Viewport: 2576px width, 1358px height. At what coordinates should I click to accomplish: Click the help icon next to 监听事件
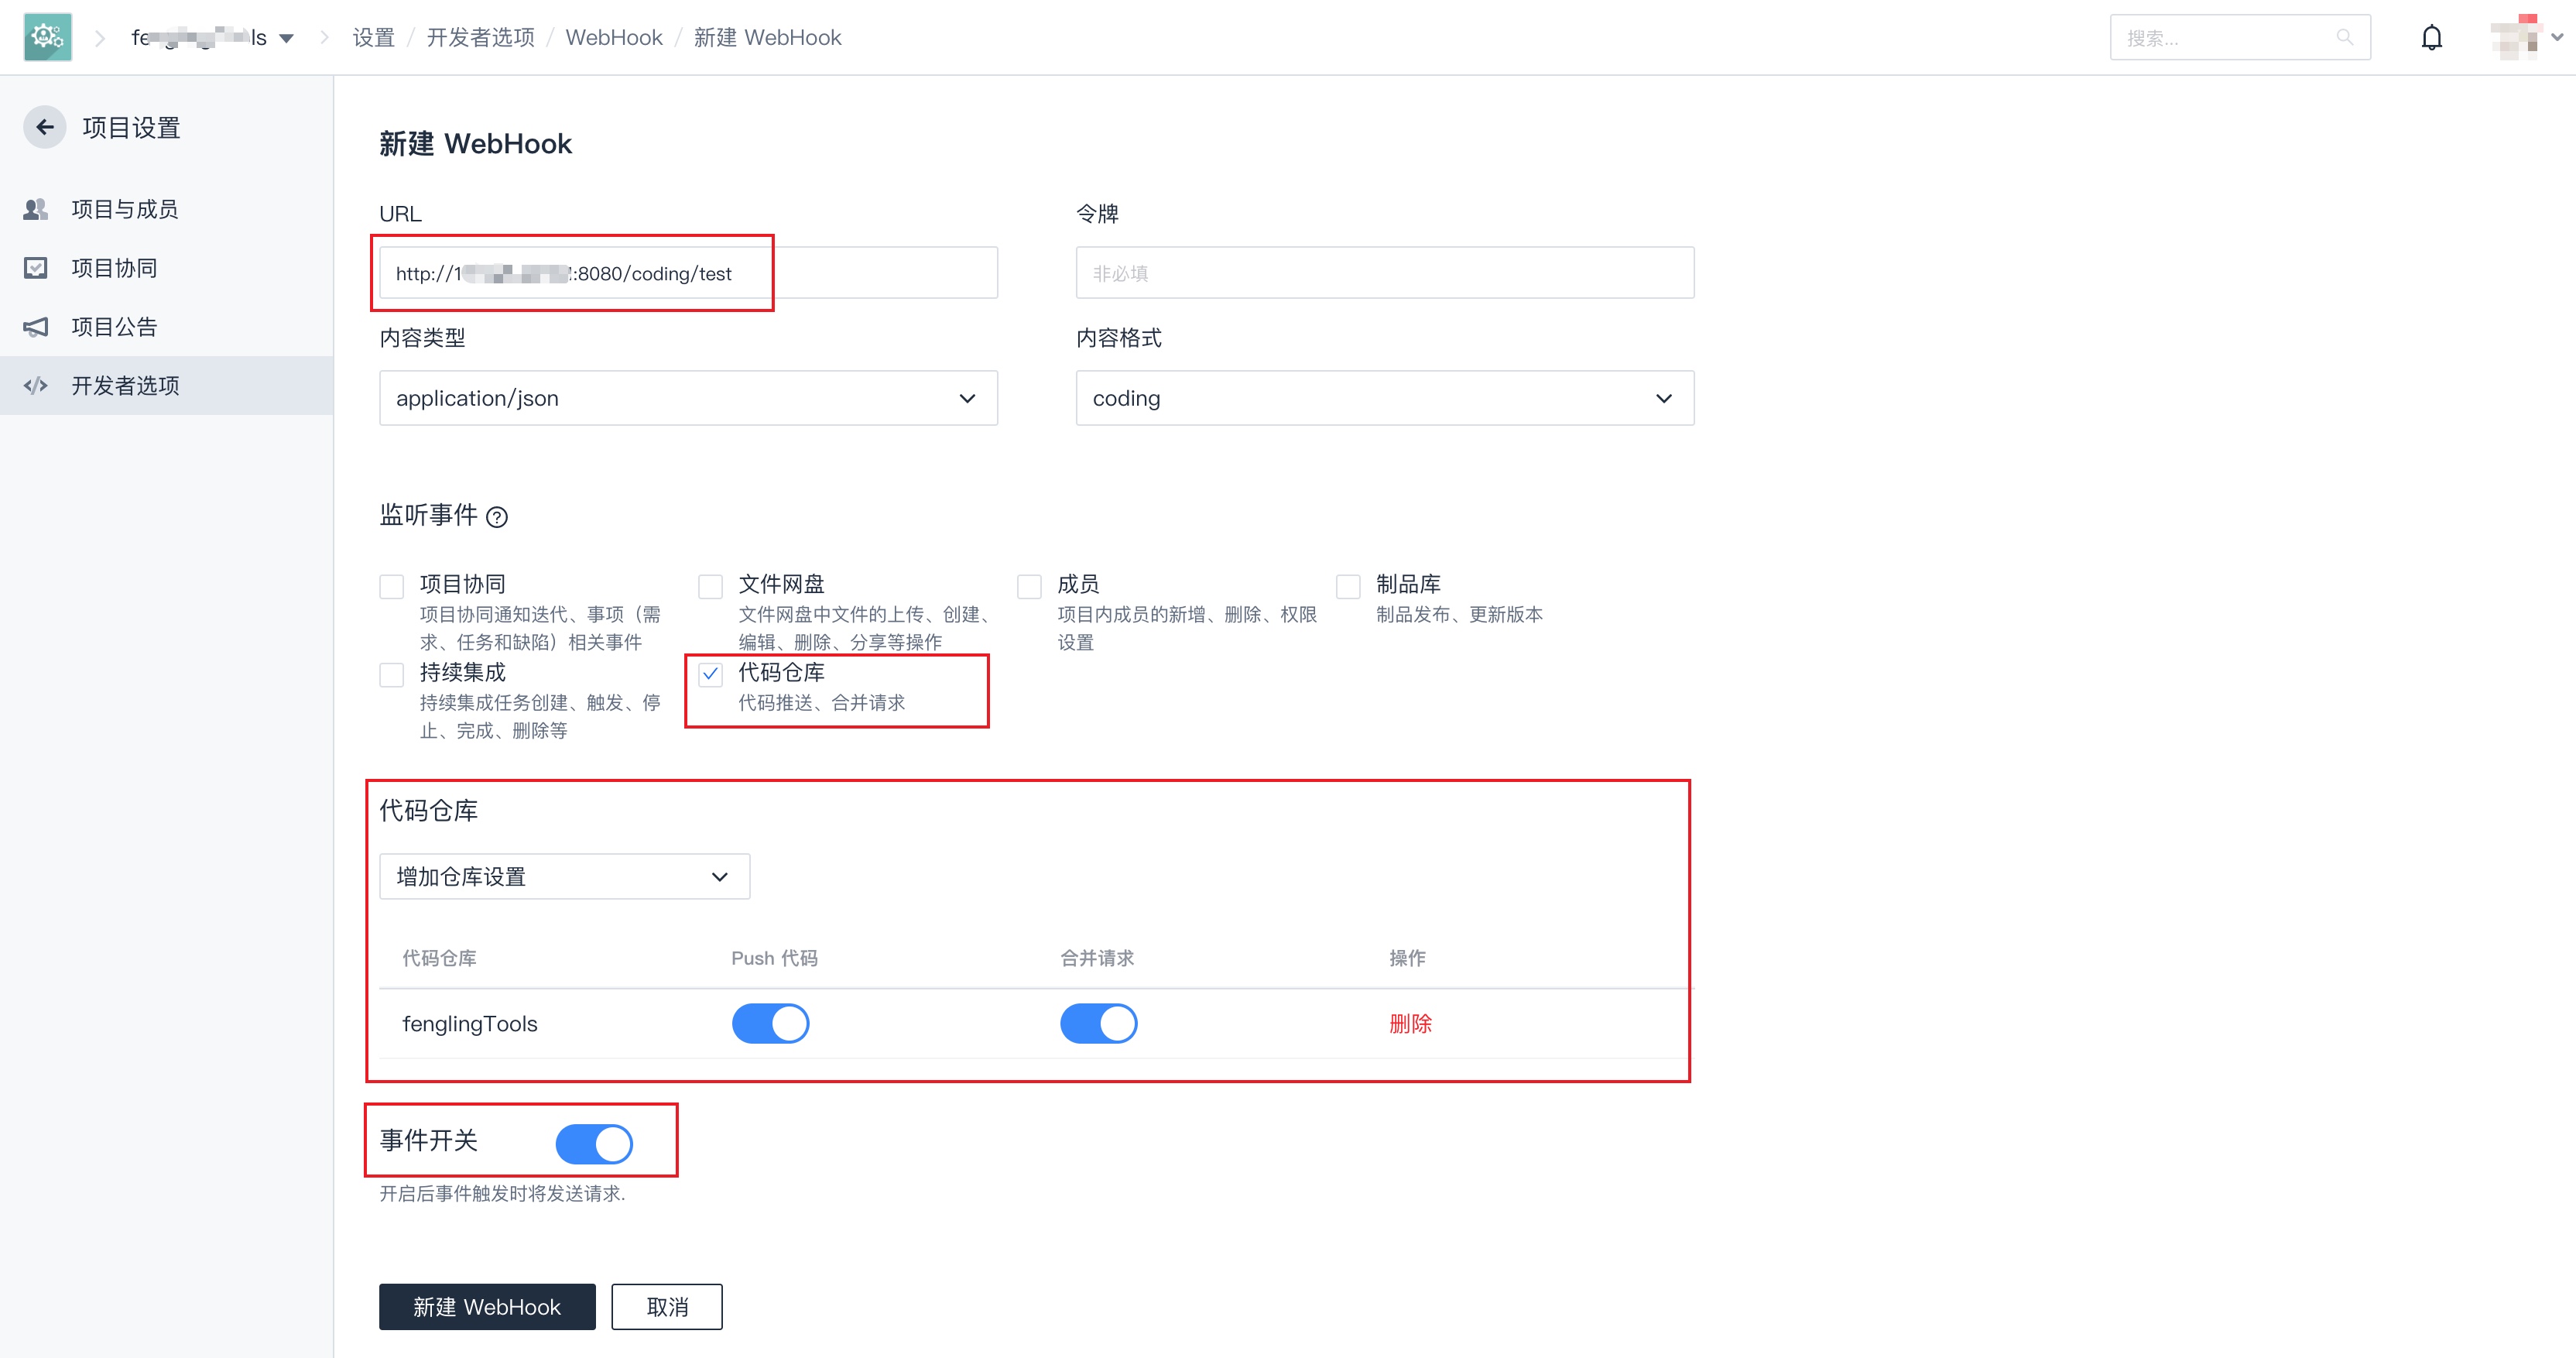click(497, 517)
